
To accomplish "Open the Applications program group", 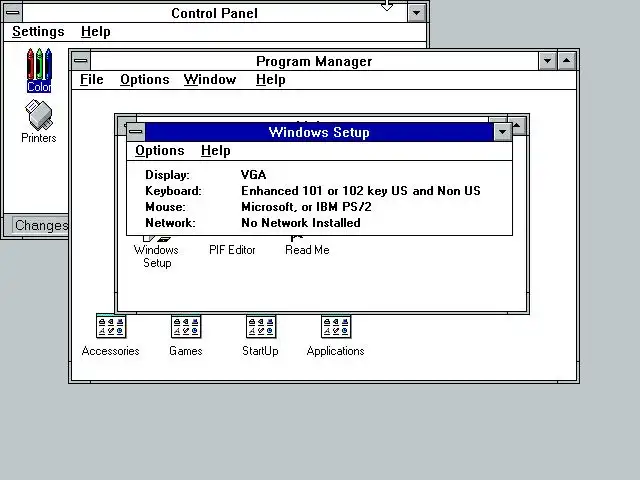I will 336,335.
